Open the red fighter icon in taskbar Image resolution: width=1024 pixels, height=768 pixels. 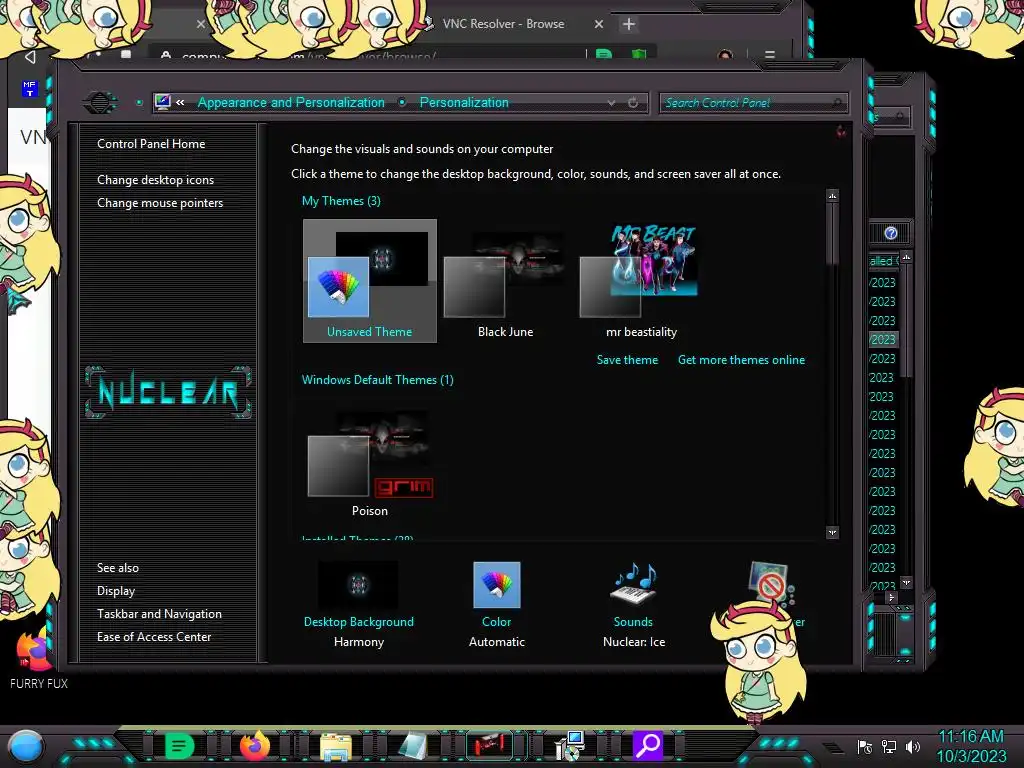490,745
